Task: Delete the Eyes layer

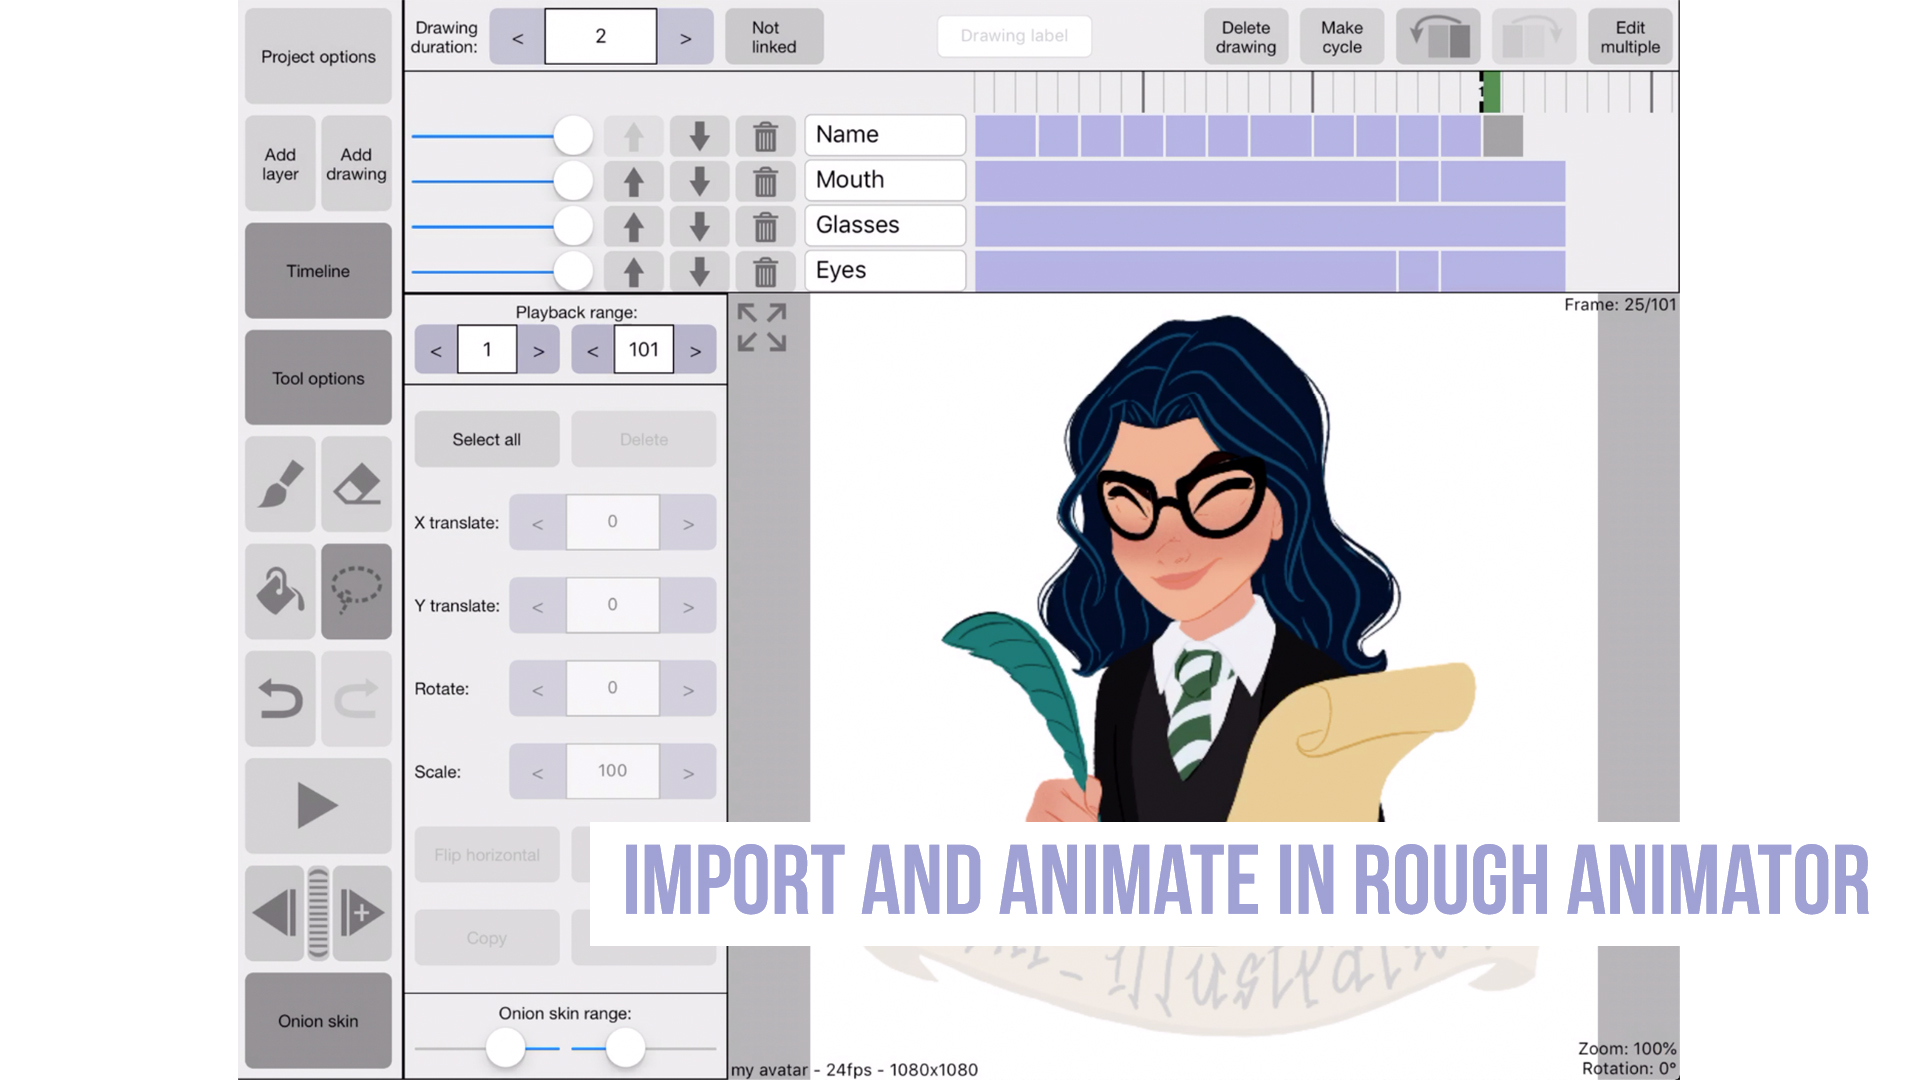Action: coord(765,271)
